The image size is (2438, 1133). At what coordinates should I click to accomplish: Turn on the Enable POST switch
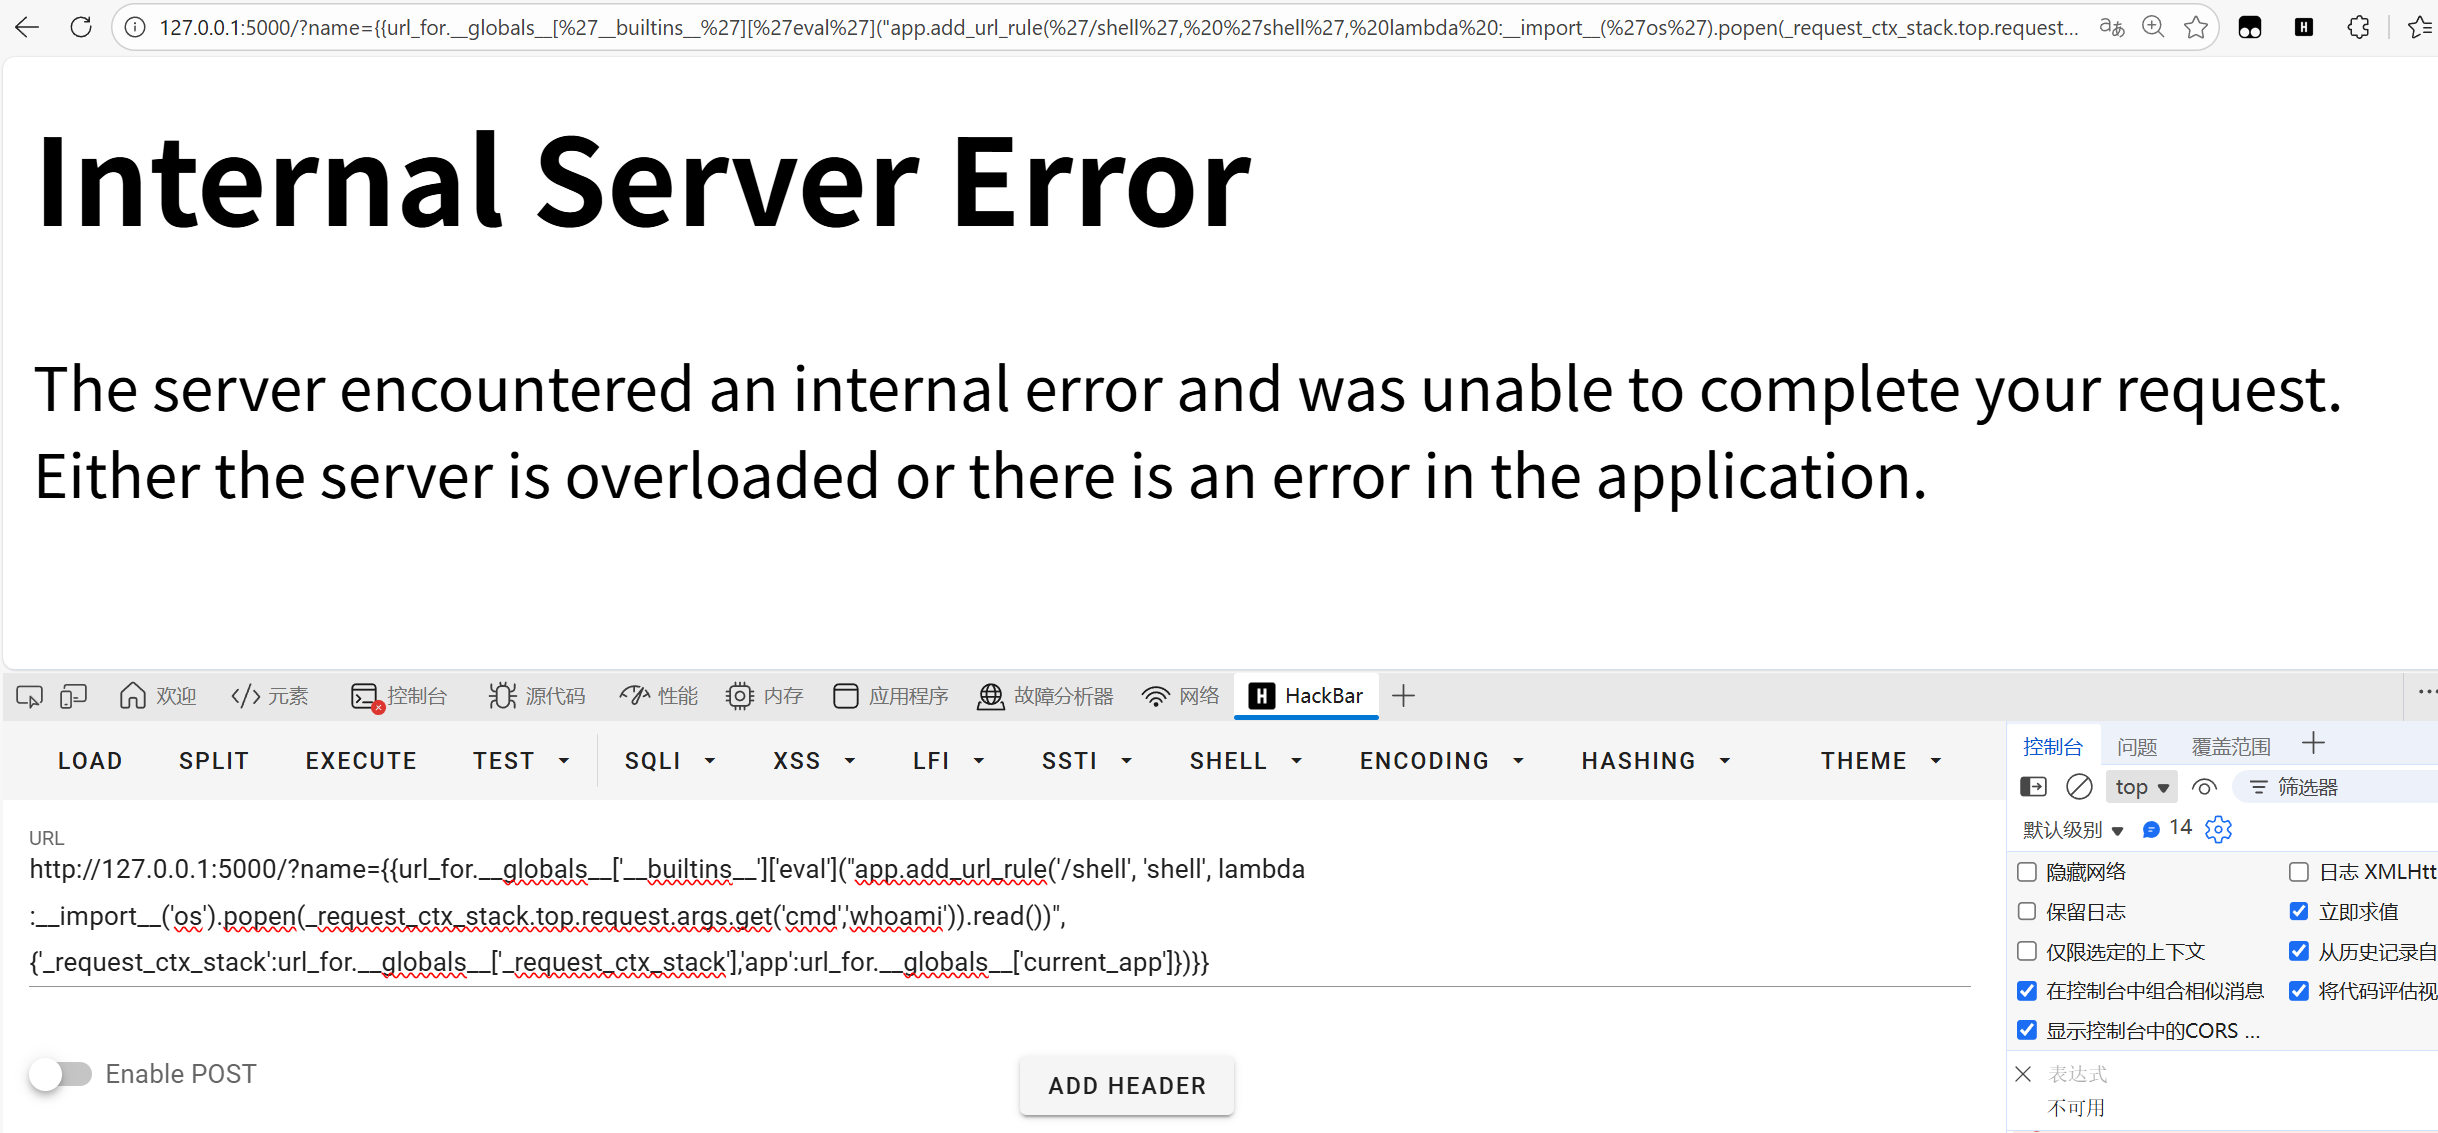pyautogui.click(x=60, y=1074)
